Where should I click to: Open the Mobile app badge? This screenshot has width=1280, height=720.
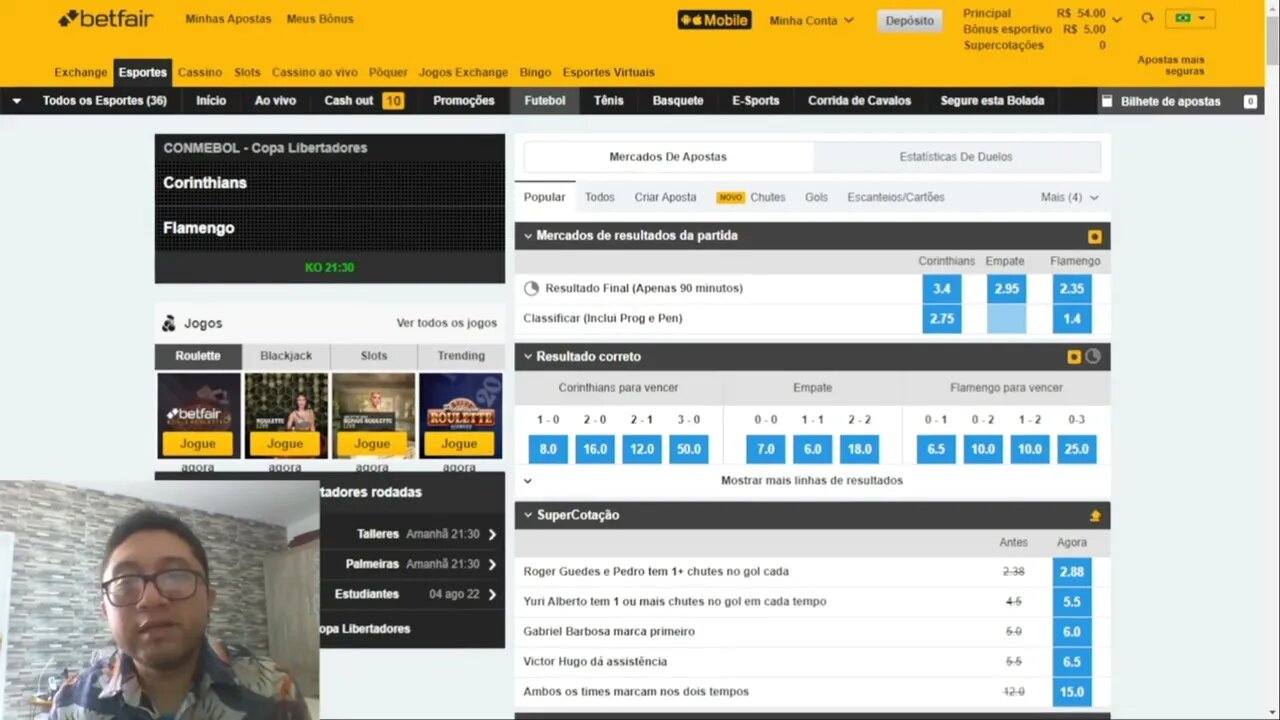714,20
